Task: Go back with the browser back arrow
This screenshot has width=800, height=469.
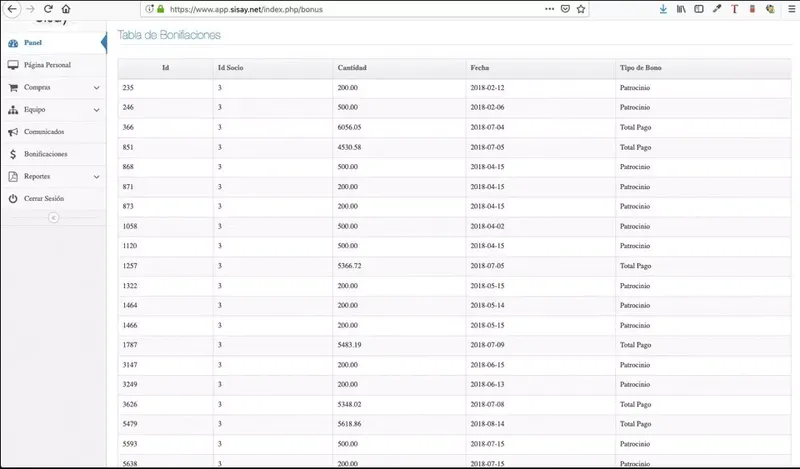Action: [x=12, y=9]
